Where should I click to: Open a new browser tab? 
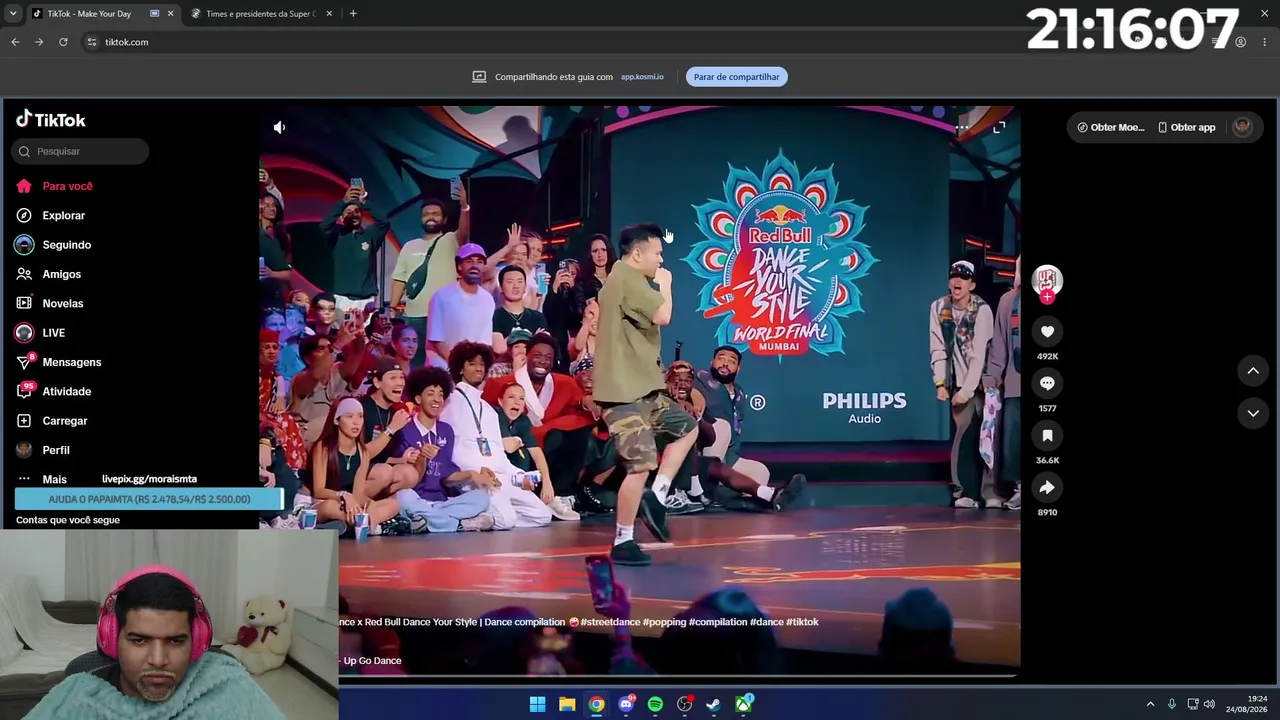353,14
